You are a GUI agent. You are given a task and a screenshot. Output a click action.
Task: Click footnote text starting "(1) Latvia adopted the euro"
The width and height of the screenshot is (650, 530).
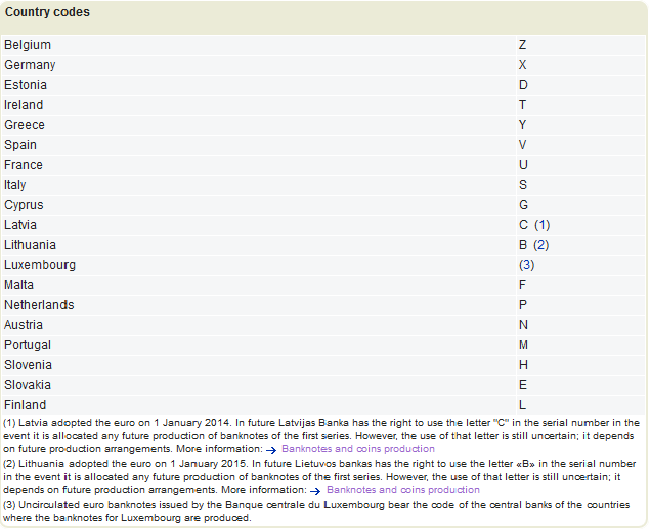pyautogui.click(x=321, y=436)
